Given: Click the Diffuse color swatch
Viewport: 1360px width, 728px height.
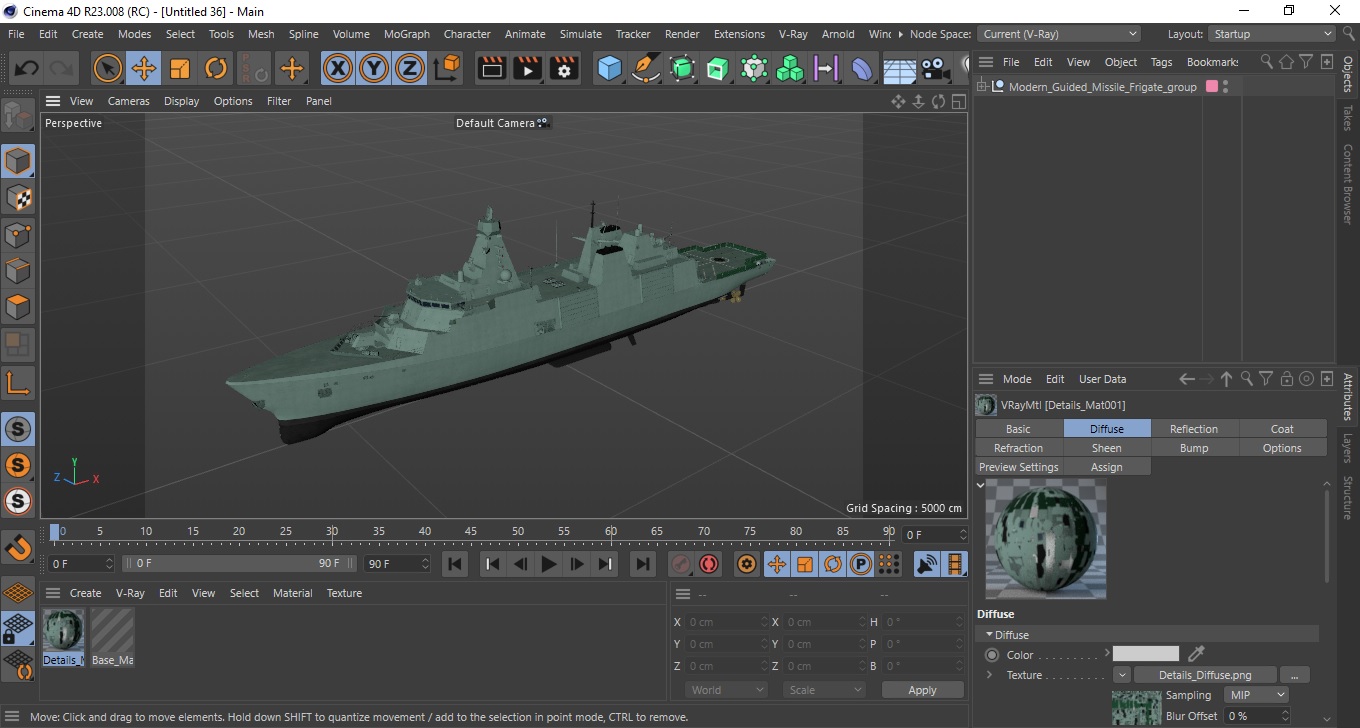Looking at the screenshot, I should coord(1146,654).
